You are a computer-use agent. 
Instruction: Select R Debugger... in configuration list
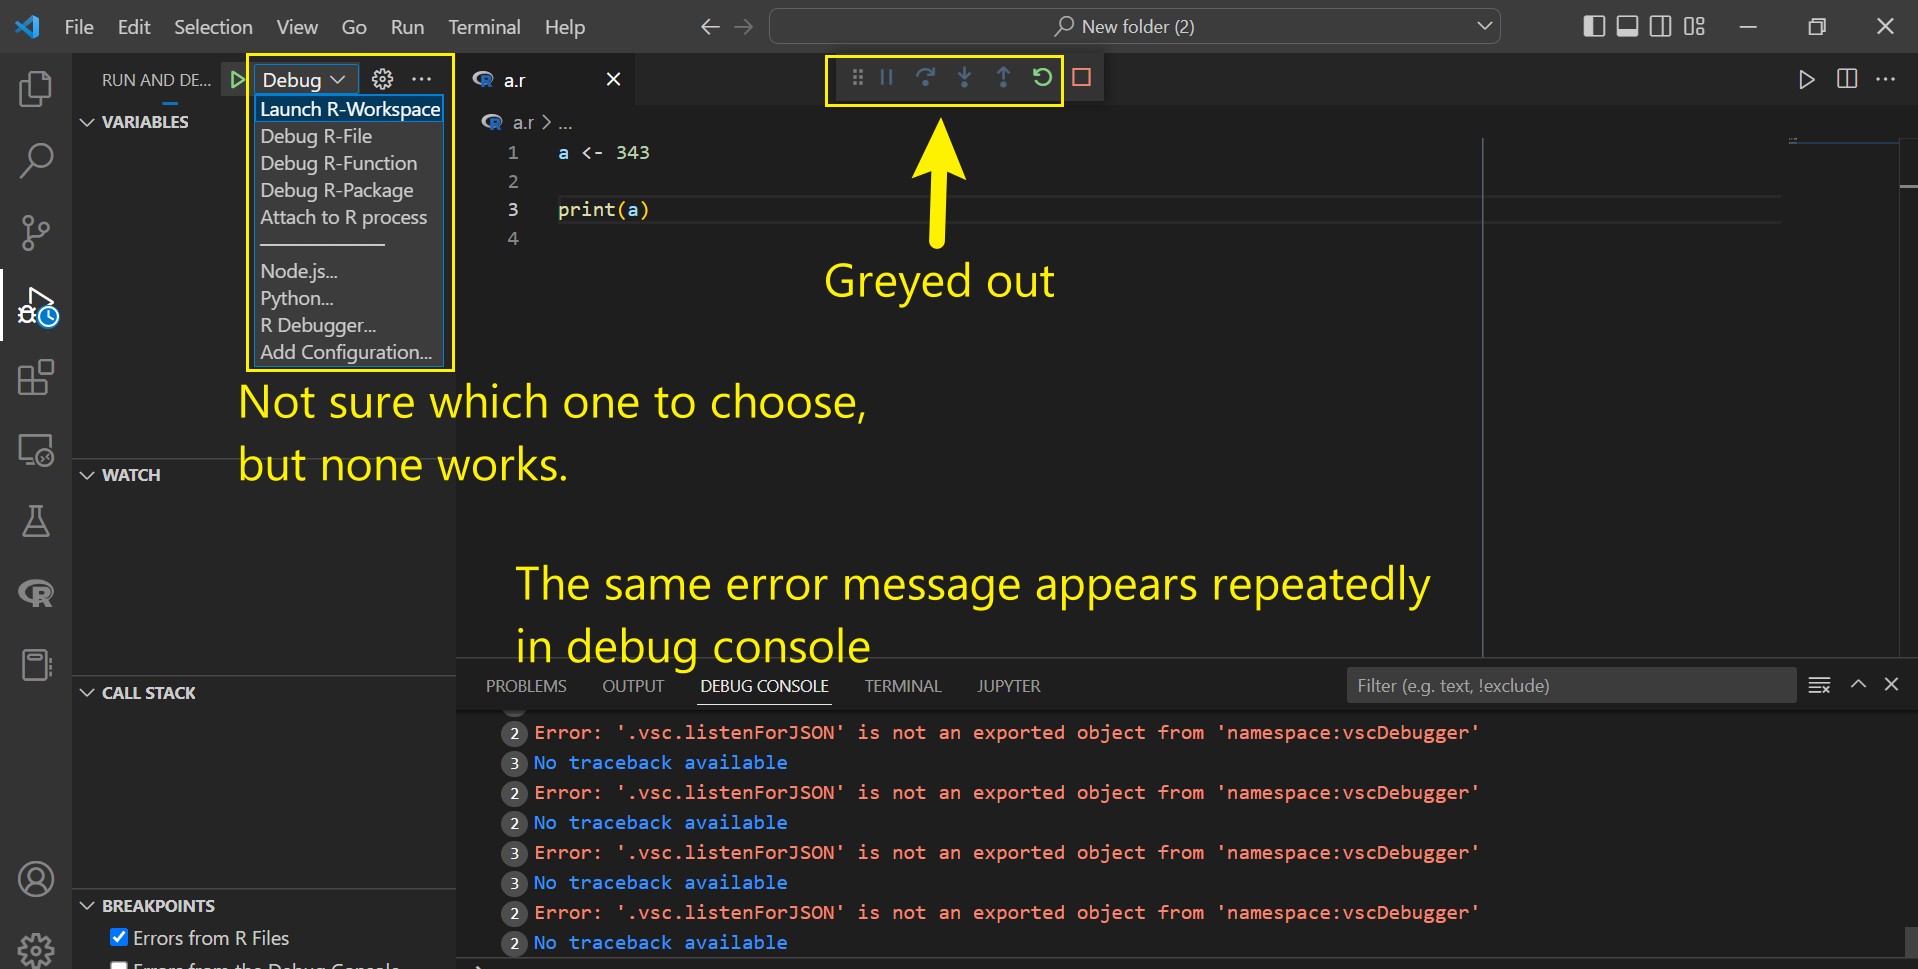pos(350,325)
